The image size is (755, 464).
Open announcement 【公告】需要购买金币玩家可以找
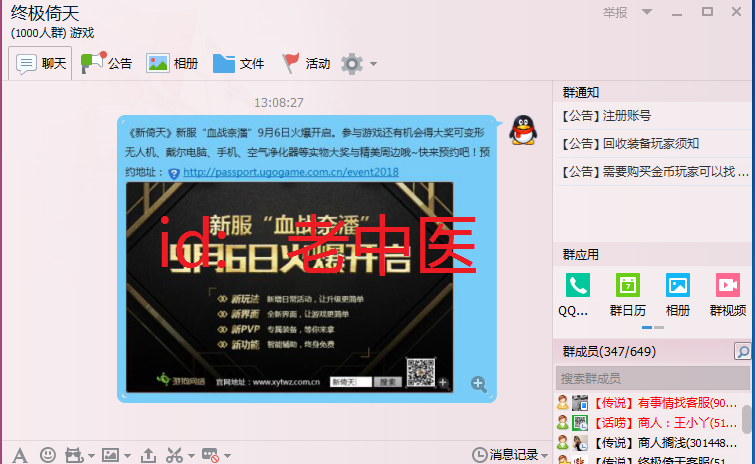654,171
